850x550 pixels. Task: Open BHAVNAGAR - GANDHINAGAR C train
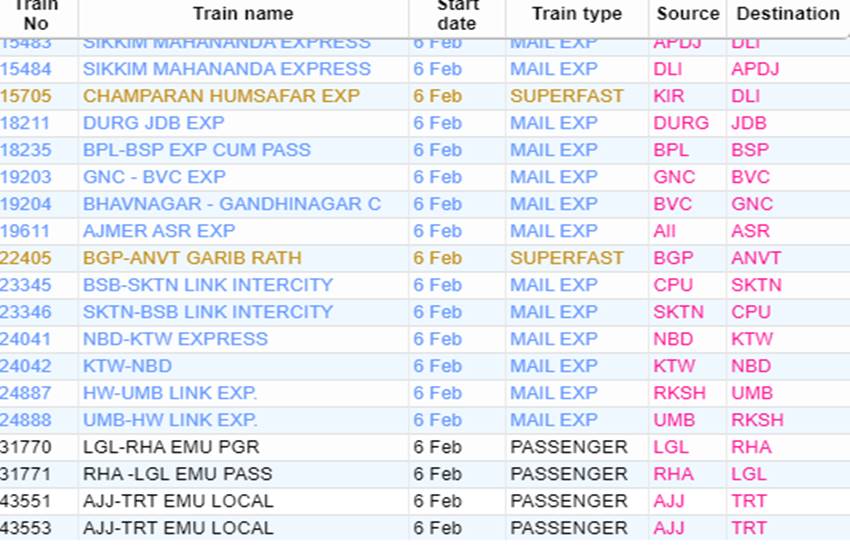[232, 204]
